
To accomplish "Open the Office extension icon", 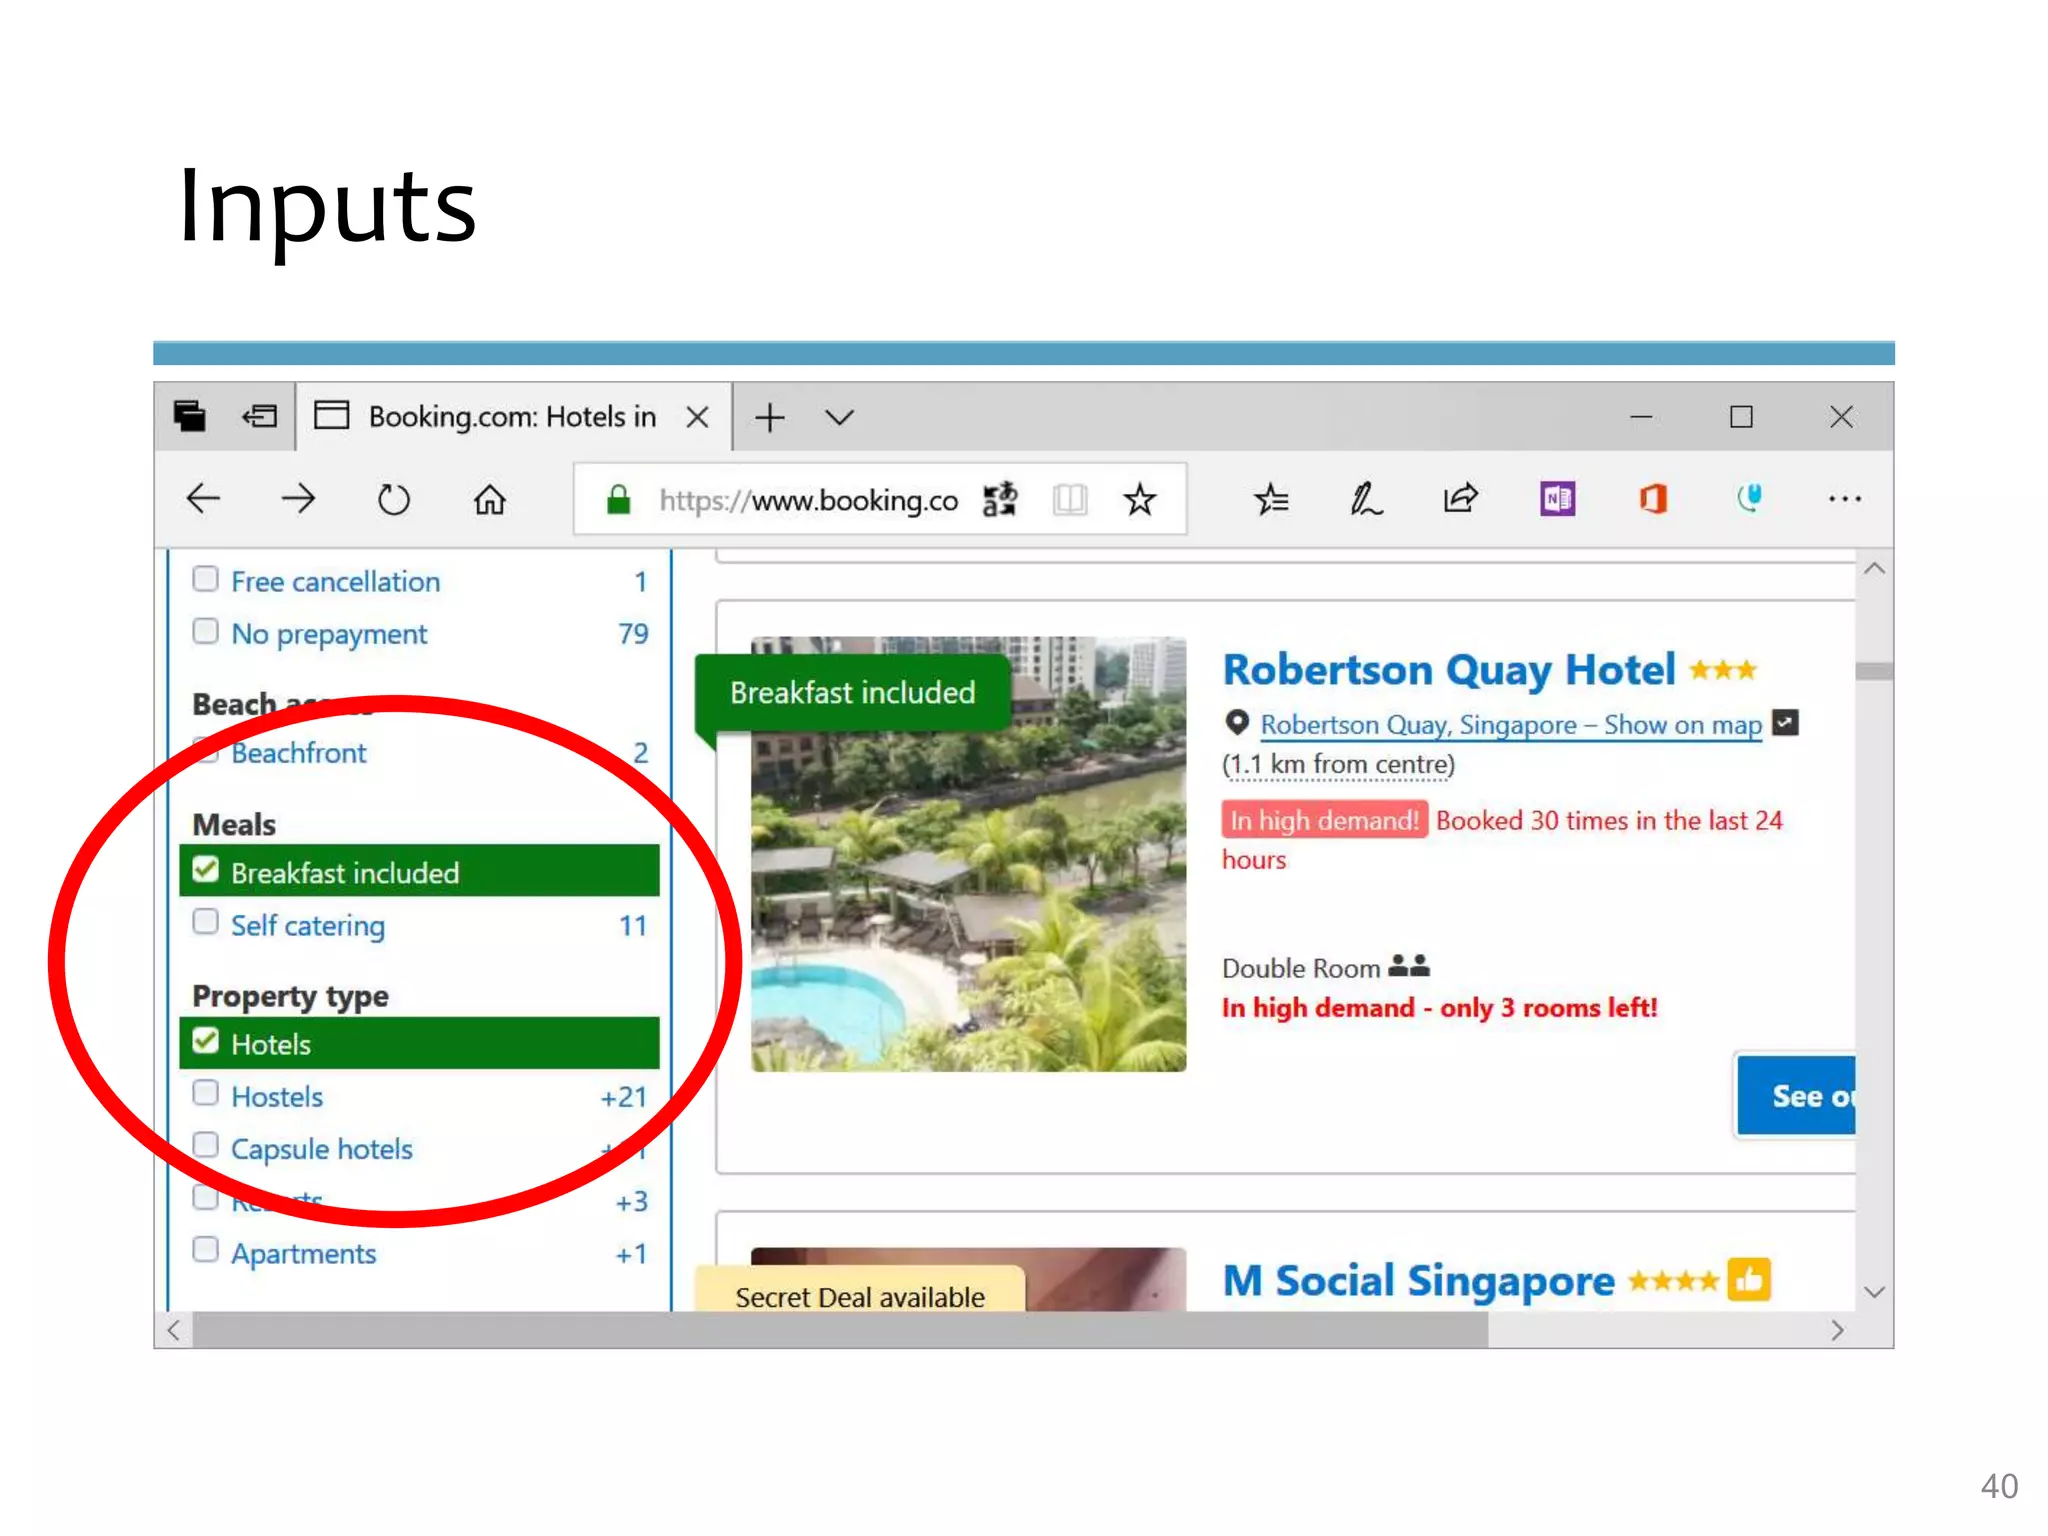I will pos(1652,499).
